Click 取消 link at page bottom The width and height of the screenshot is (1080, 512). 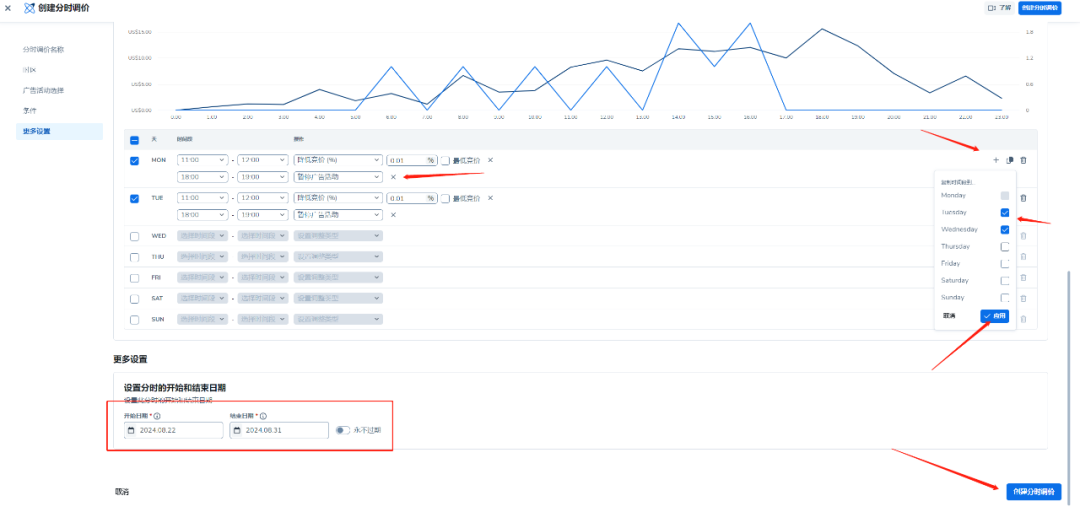click(122, 492)
